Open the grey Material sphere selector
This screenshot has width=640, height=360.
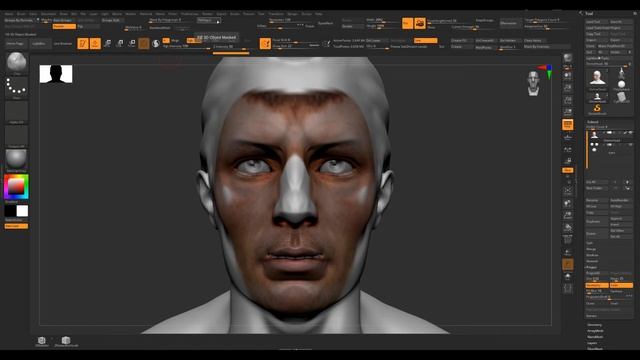tap(16, 160)
